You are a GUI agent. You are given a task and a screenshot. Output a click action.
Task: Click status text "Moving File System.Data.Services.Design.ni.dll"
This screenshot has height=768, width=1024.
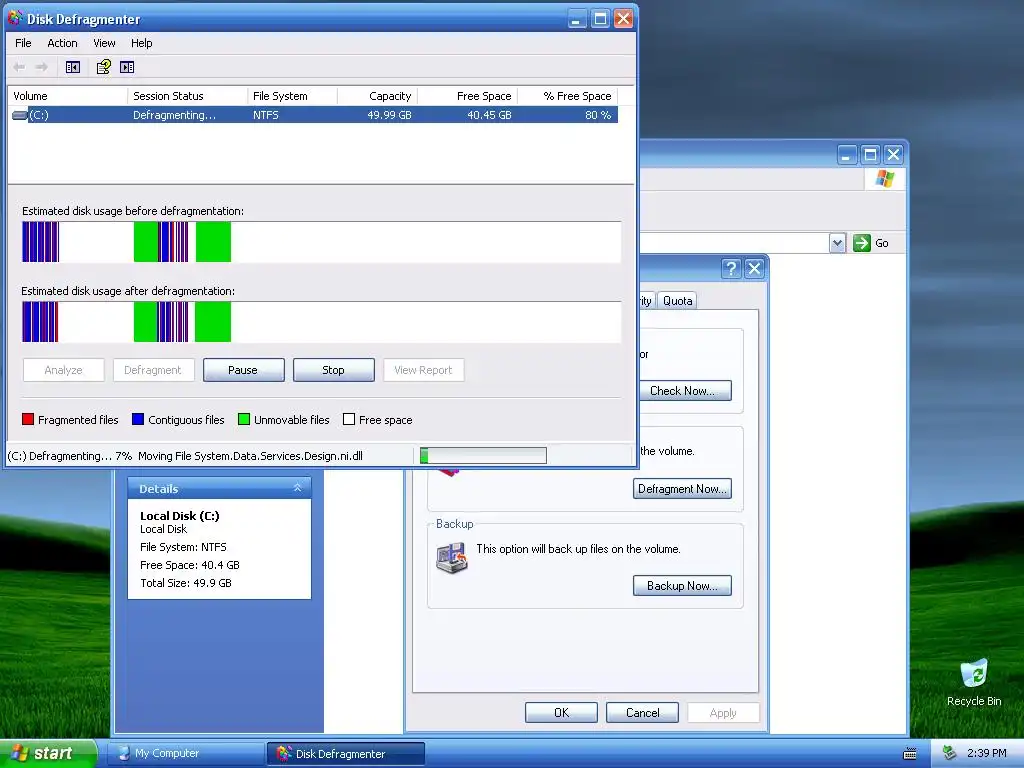pyautogui.click(x=250, y=456)
